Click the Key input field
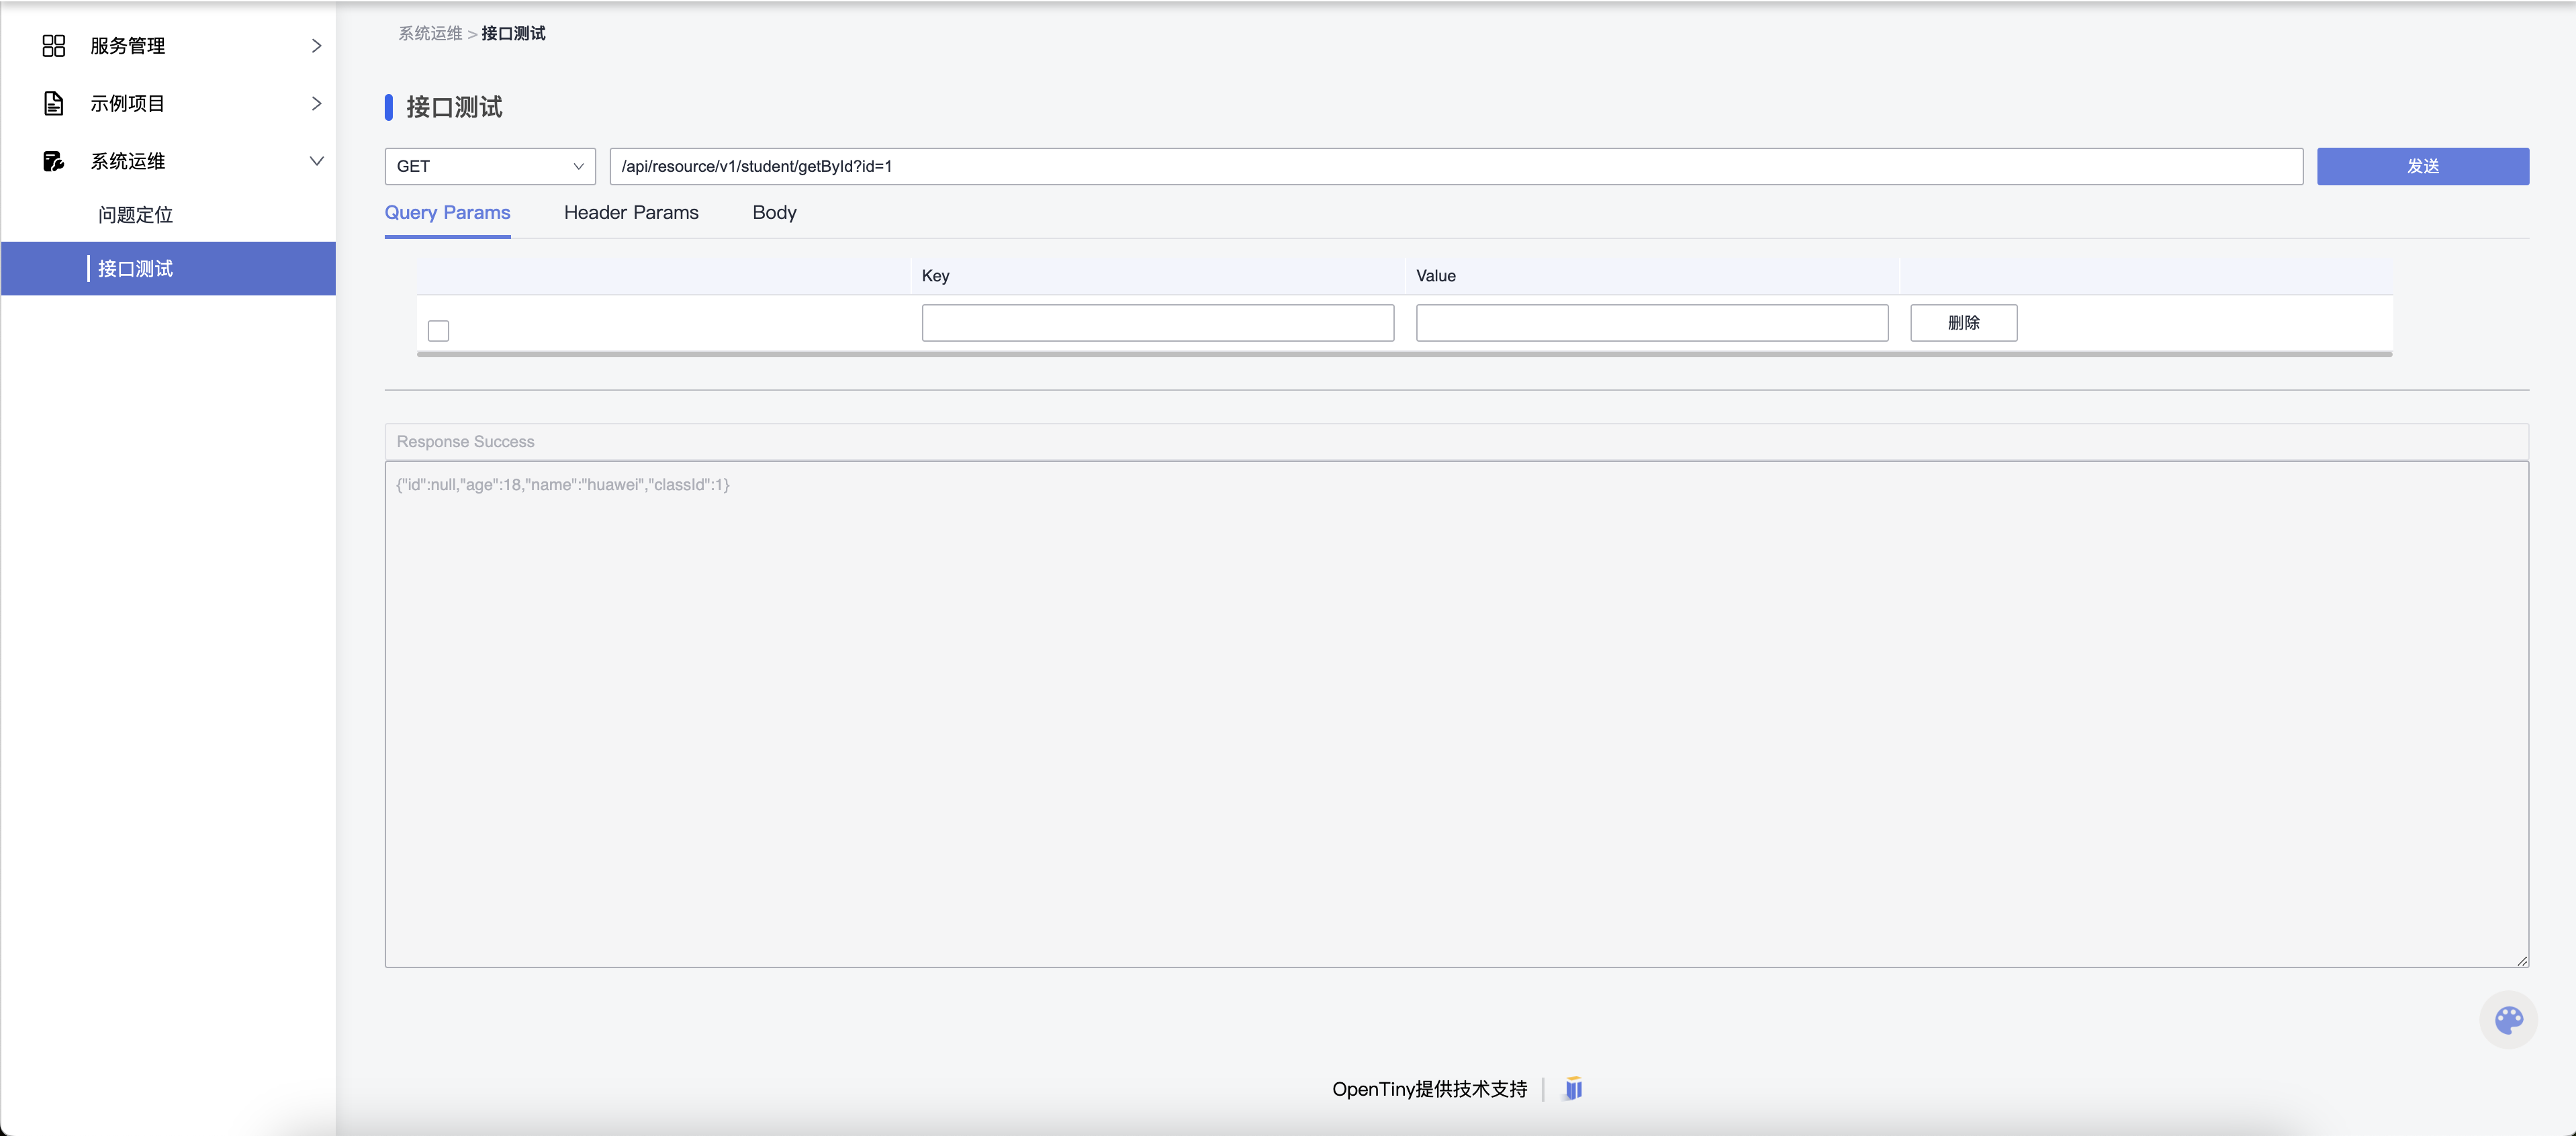This screenshot has height=1136, width=2576. (x=1157, y=323)
